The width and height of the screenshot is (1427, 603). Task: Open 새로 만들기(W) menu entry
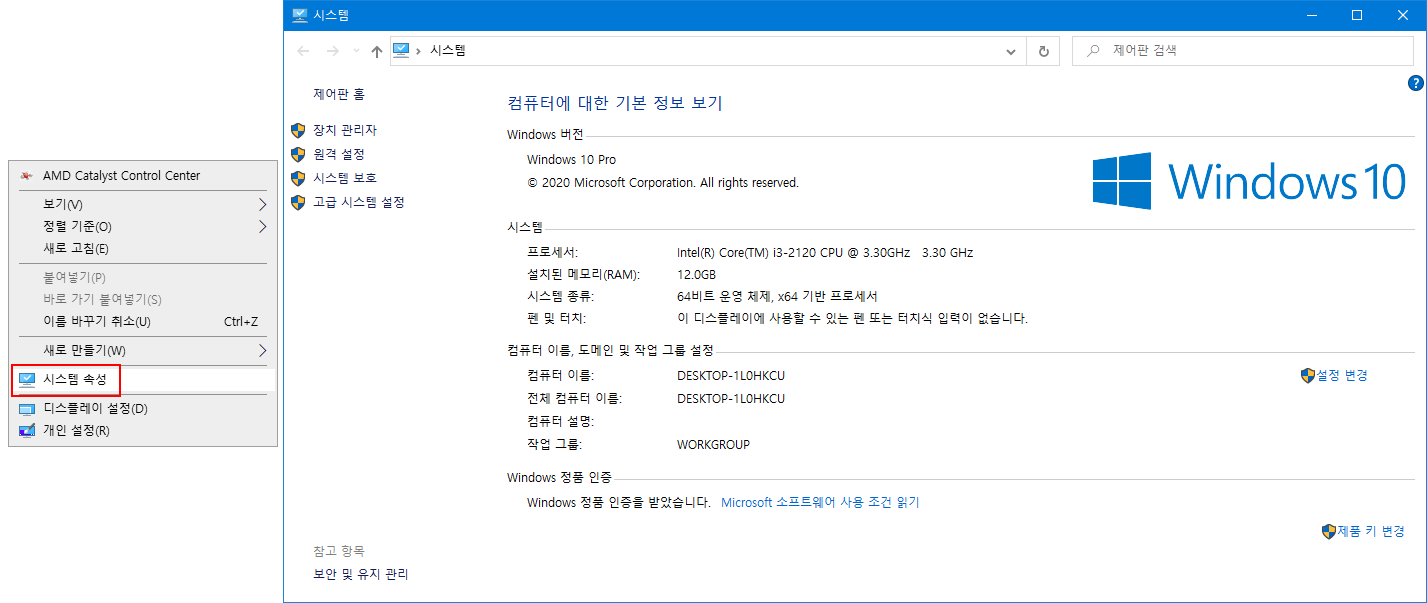click(x=143, y=350)
